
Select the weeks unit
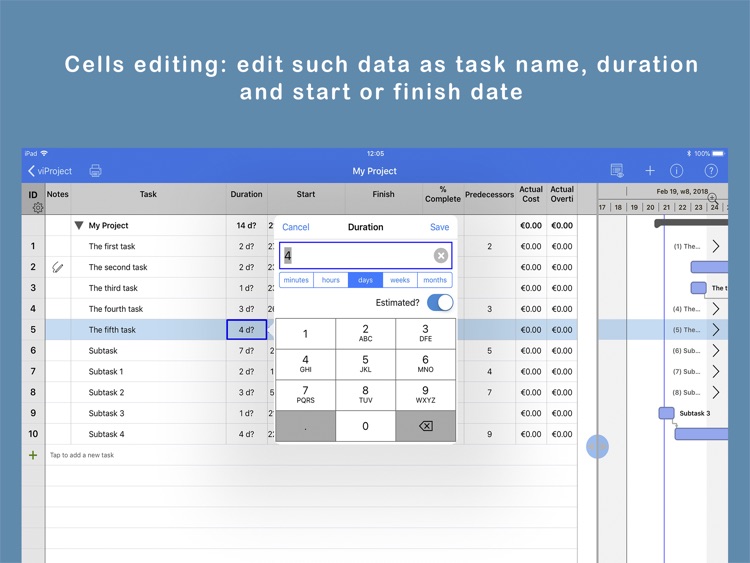point(400,280)
